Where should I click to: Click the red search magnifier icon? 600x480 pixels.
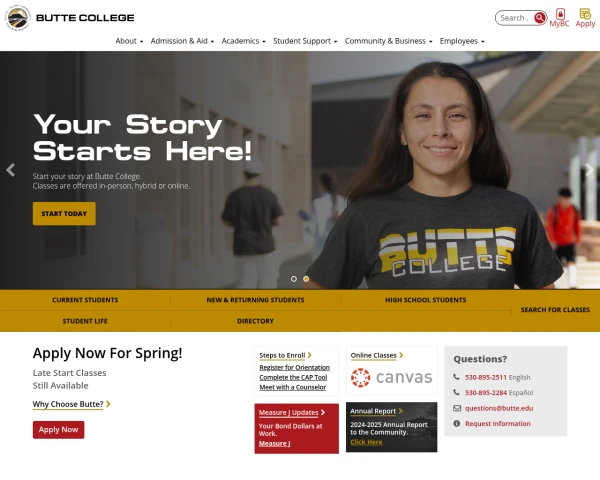540,18
